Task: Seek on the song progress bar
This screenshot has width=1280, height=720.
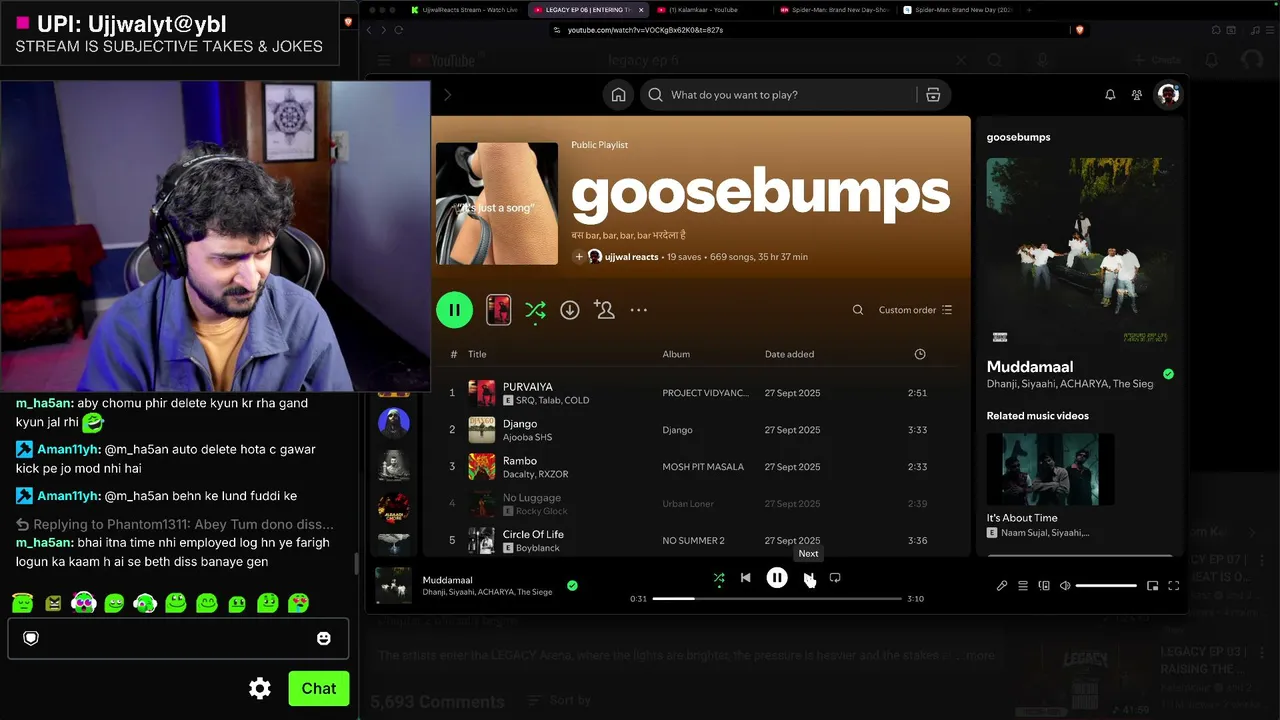Action: pos(777,599)
